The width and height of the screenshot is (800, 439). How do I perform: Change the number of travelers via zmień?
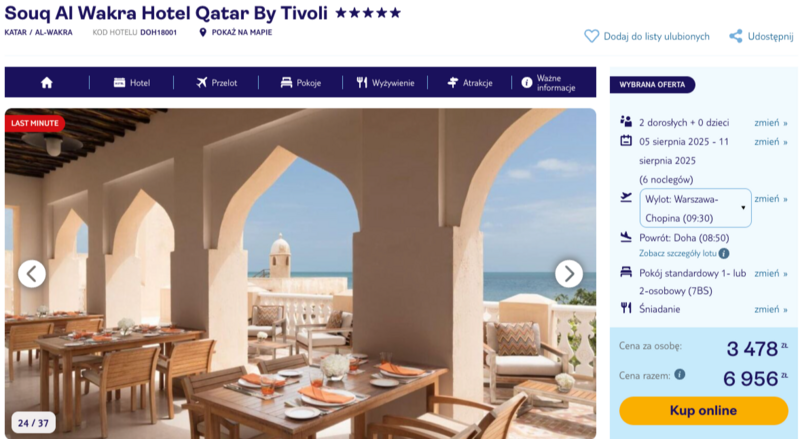point(770,123)
